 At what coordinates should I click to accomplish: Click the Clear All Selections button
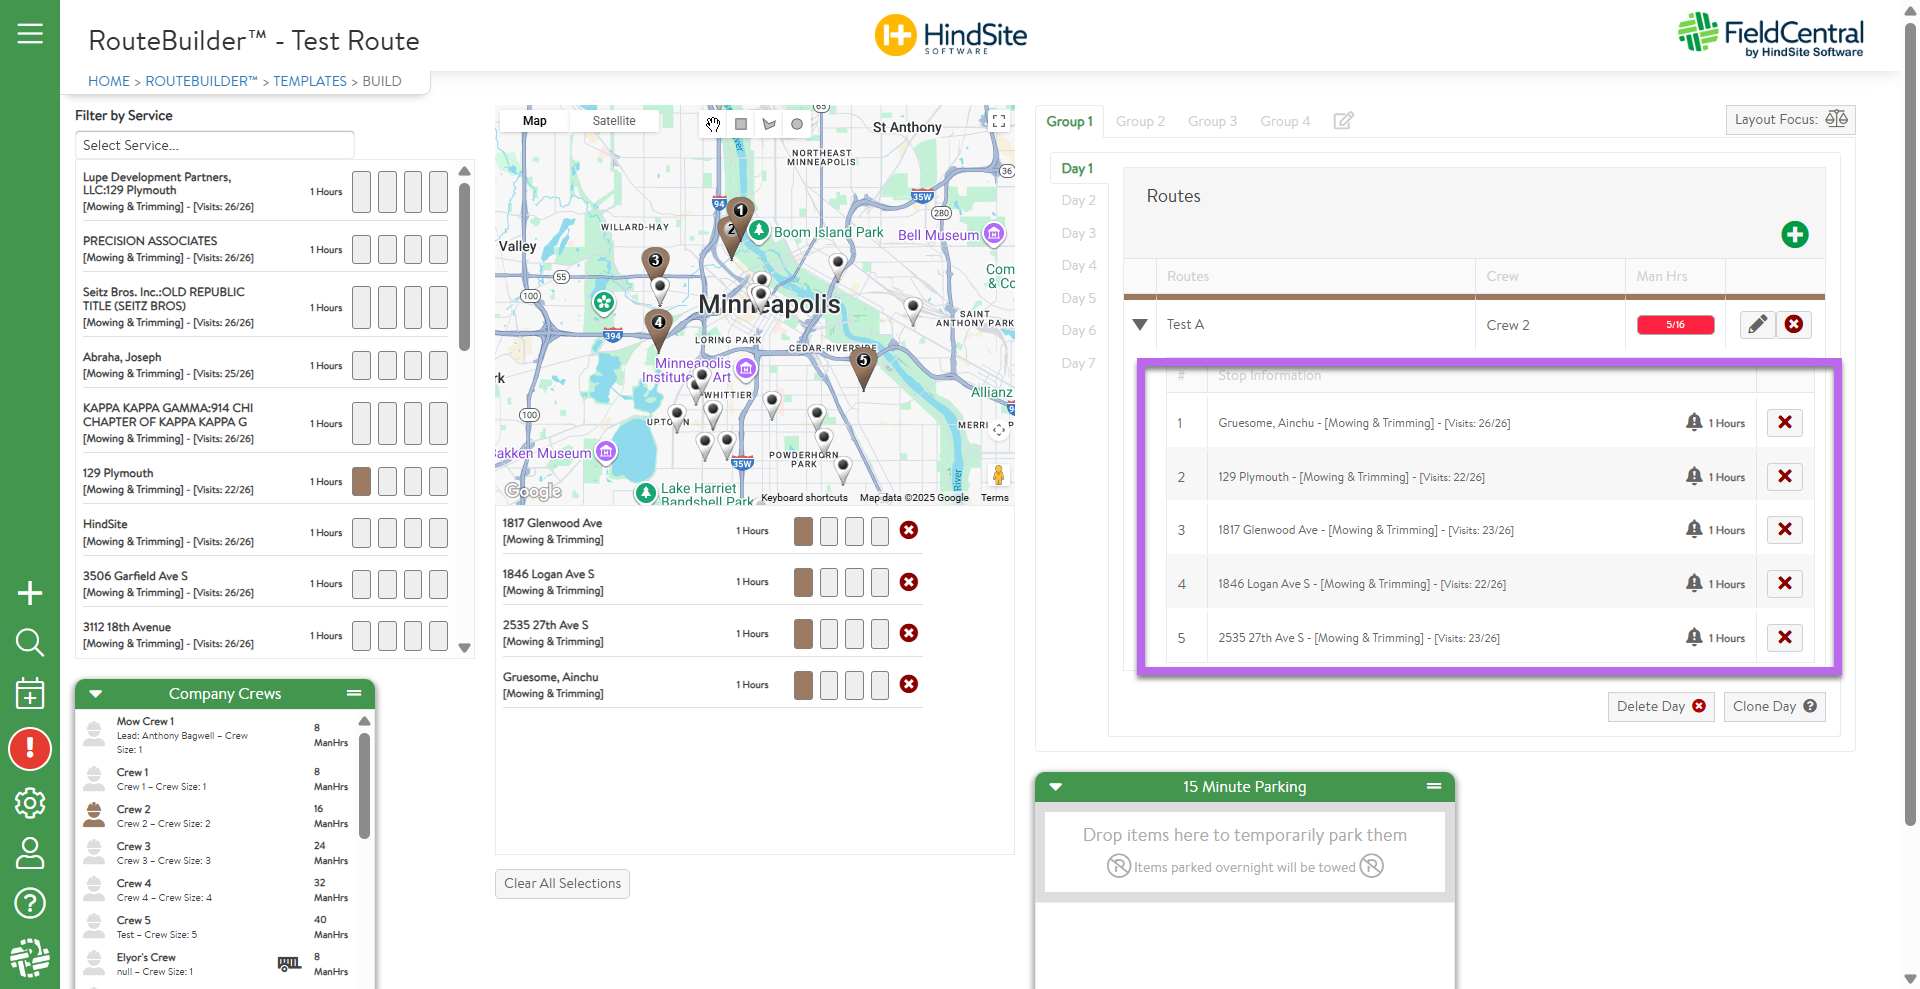click(562, 884)
